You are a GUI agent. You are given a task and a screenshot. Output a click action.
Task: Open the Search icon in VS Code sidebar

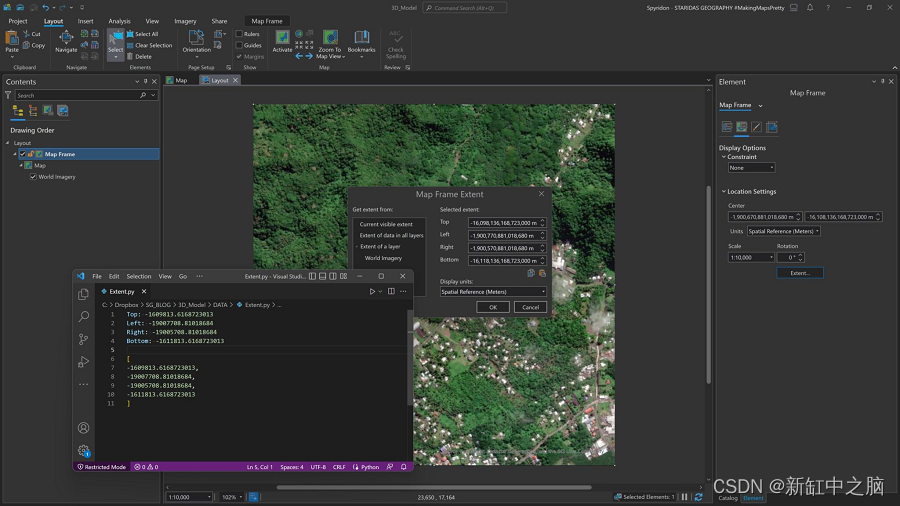pos(84,317)
